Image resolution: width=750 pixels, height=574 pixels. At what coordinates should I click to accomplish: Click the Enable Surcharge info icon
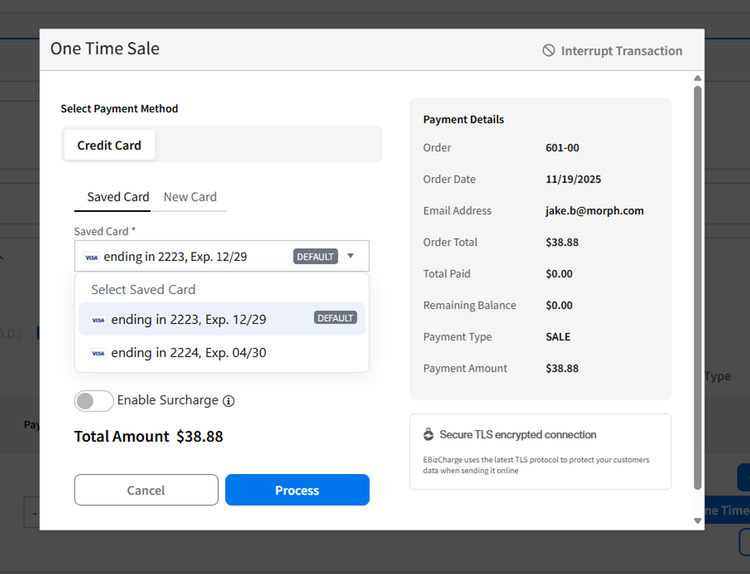click(x=229, y=401)
